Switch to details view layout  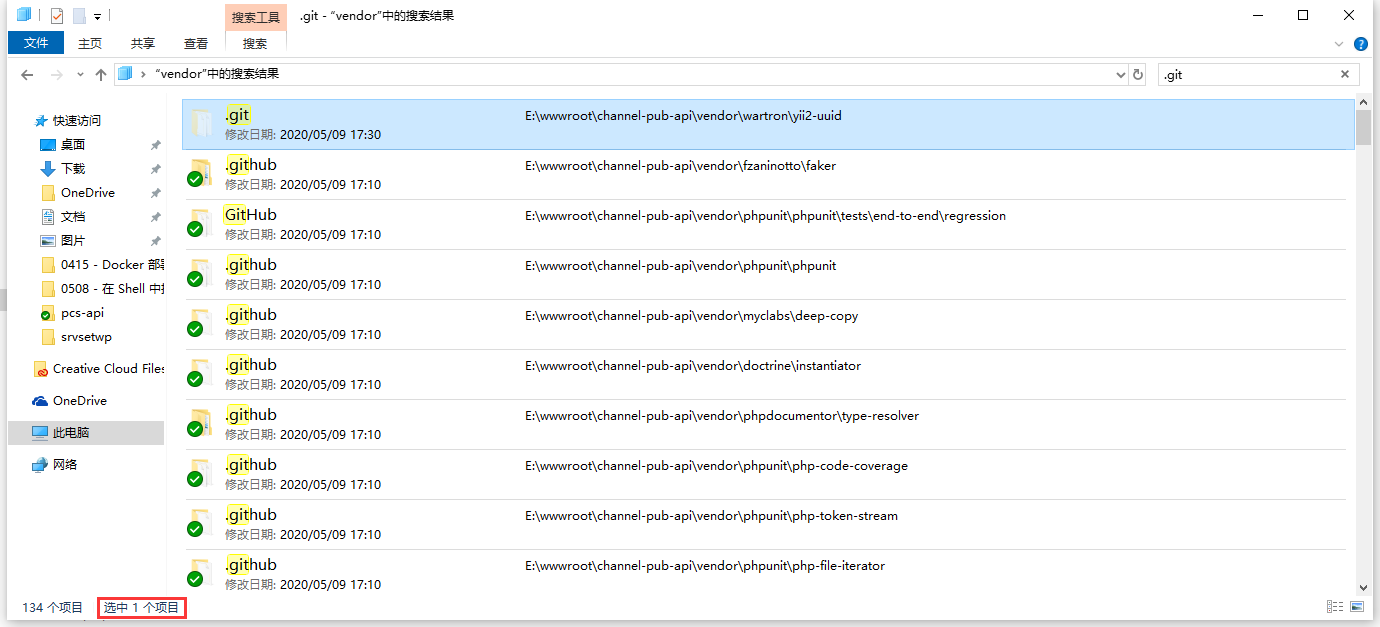coord(1334,607)
